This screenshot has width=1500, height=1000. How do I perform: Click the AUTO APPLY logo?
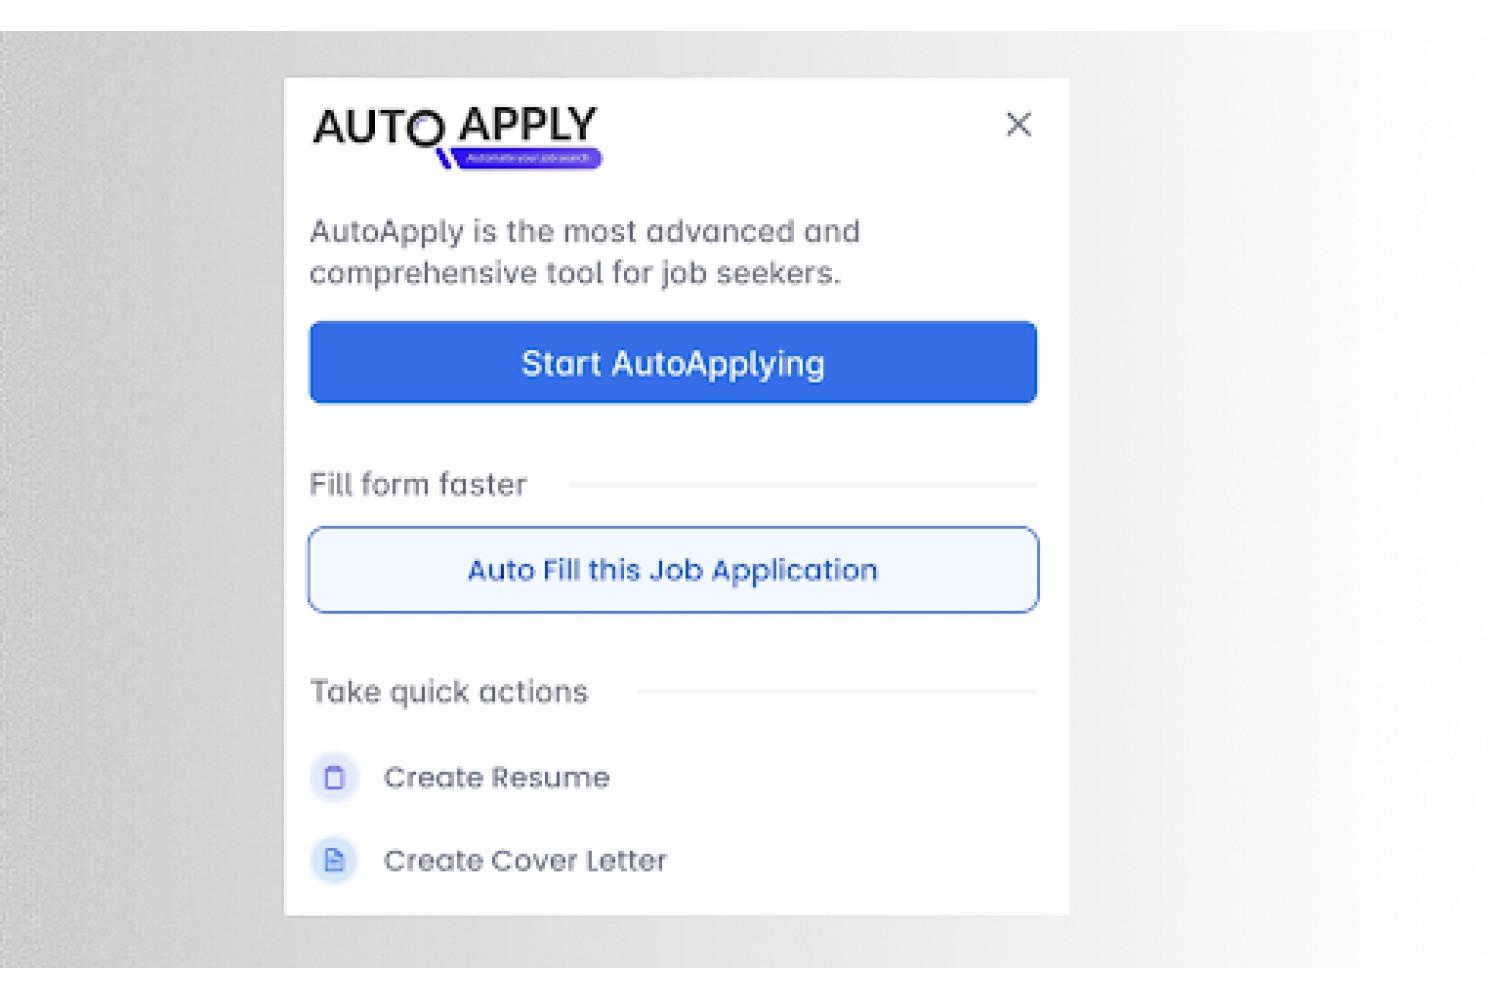[457, 137]
